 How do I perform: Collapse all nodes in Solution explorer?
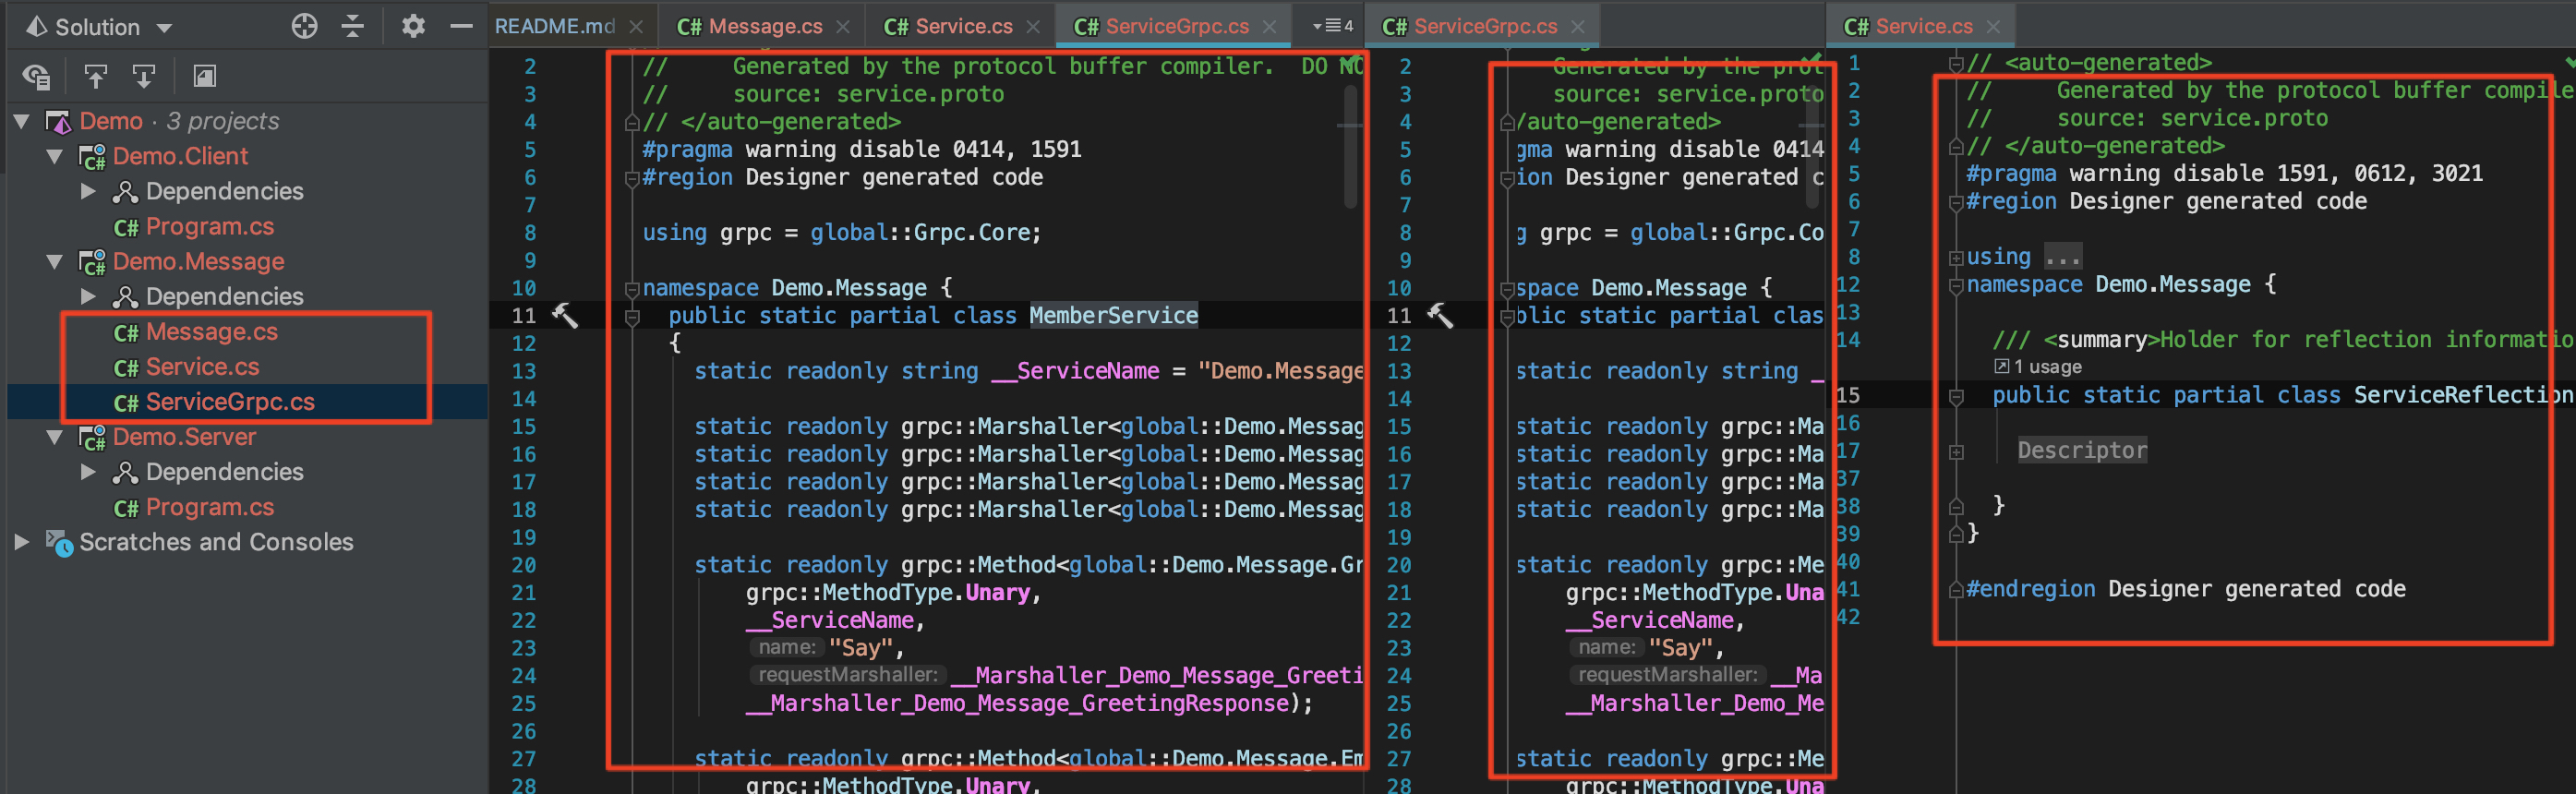[353, 26]
